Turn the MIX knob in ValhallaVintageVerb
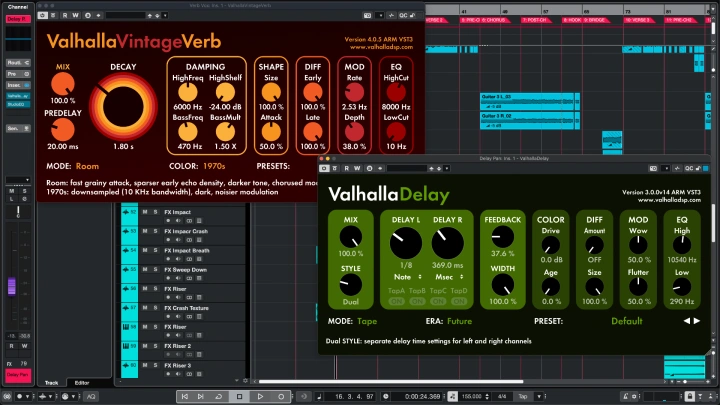The image size is (720, 405). coord(62,84)
